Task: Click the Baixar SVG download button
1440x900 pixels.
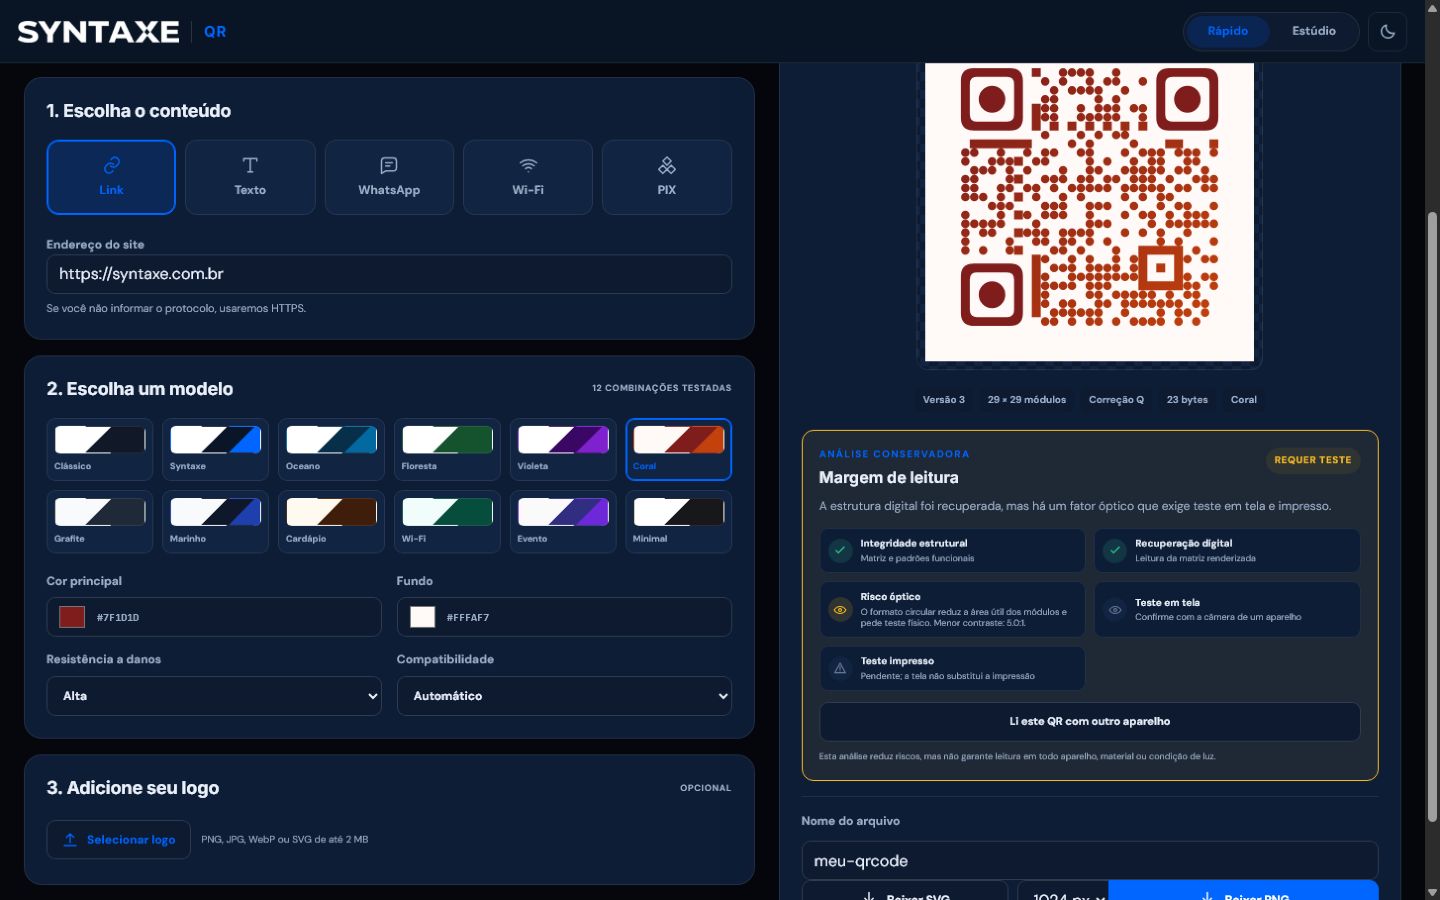Action: pos(905,891)
